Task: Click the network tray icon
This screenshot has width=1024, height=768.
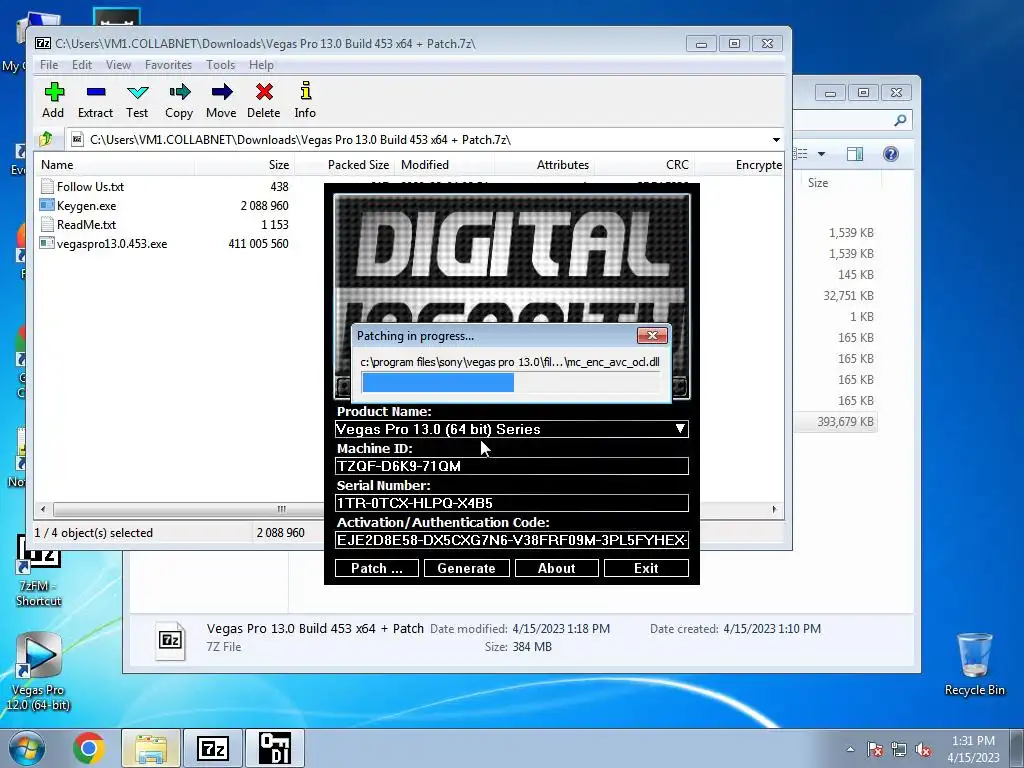Action: point(899,749)
